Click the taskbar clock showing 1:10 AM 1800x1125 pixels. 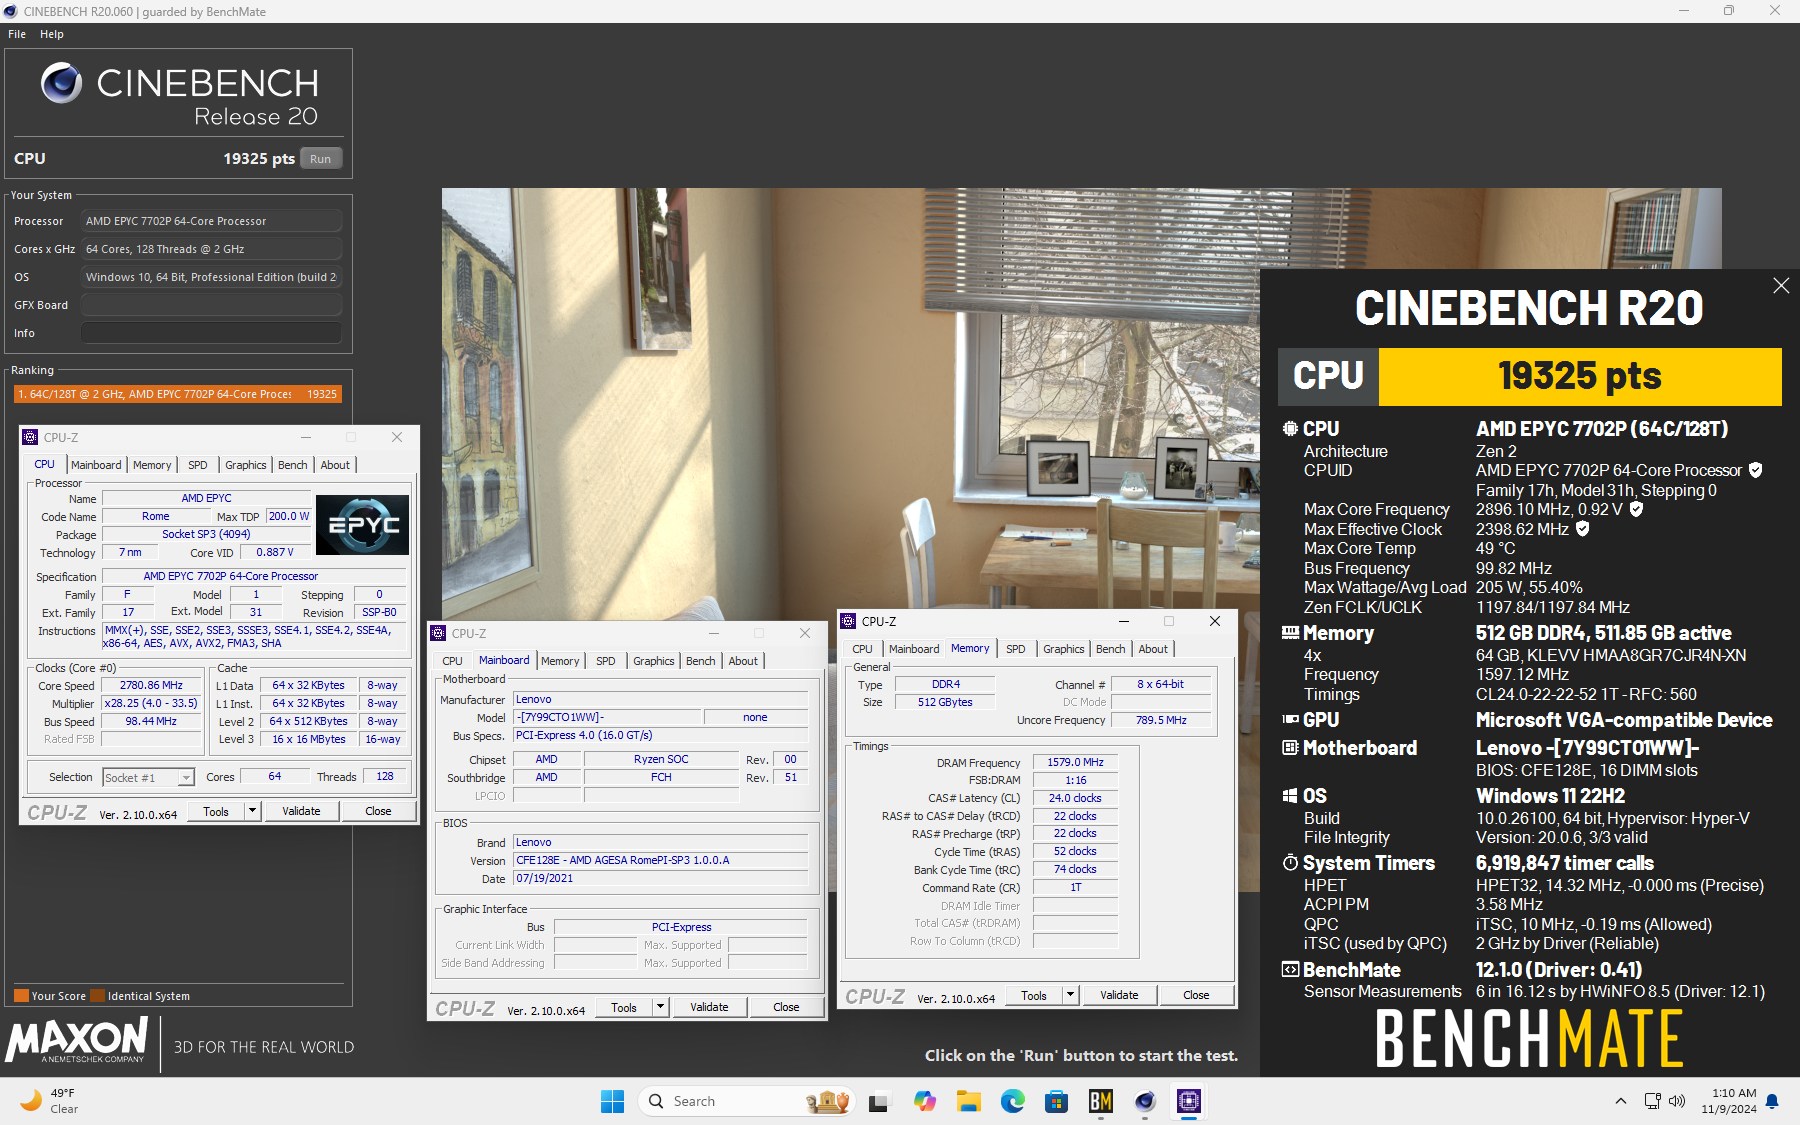1728,1101
